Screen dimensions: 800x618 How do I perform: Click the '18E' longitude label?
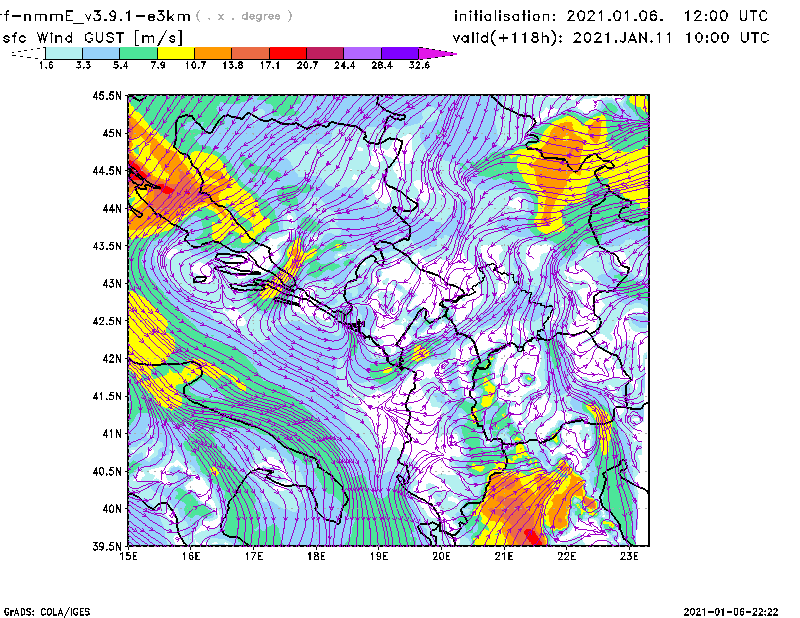[x=316, y=556]
